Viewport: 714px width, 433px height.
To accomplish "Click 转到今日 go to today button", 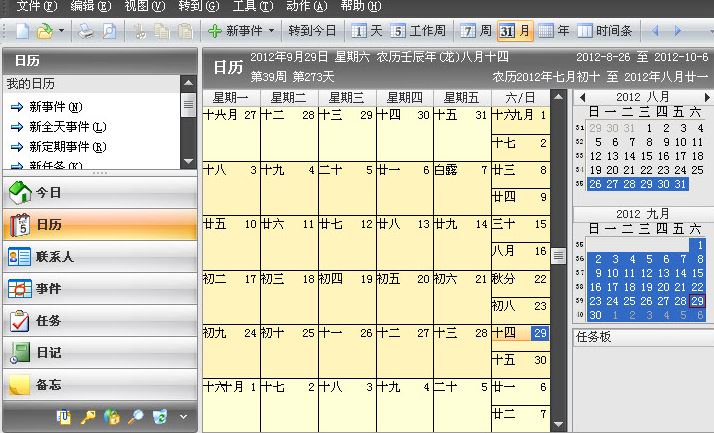I will (x=312, y=31).
